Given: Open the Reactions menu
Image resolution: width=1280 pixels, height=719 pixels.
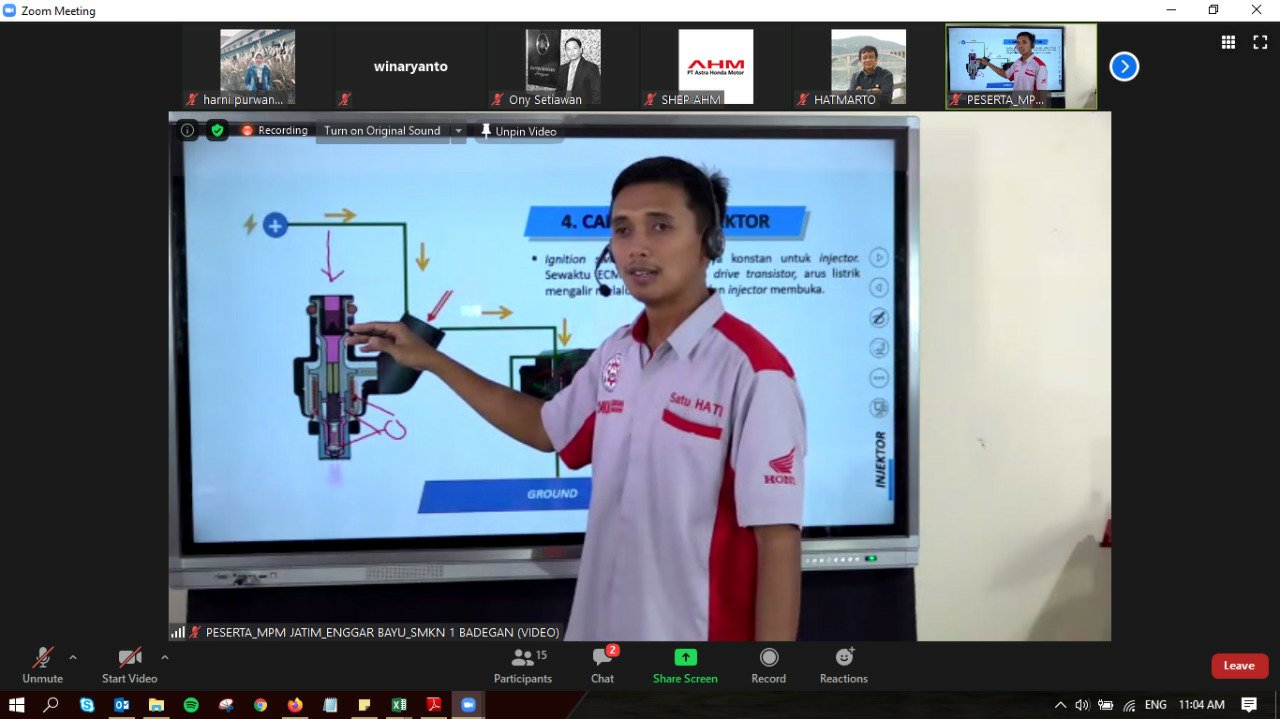Looking at the screenshot, I should 844,665.
